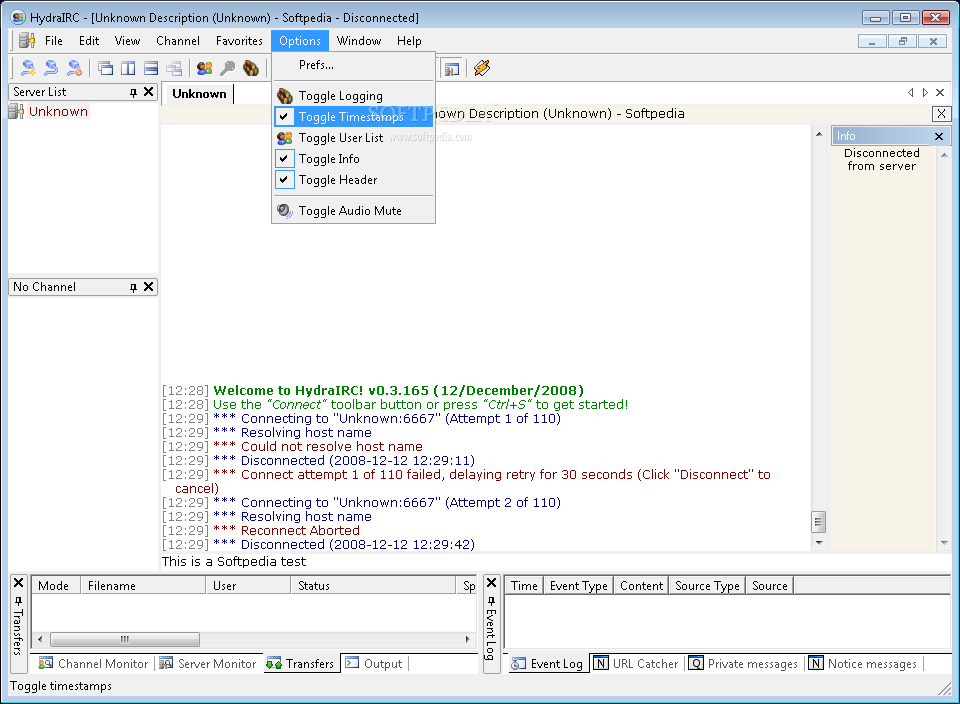
Task: Tile windows horizontally via toolbar icon
Action: tap(151, 68)
